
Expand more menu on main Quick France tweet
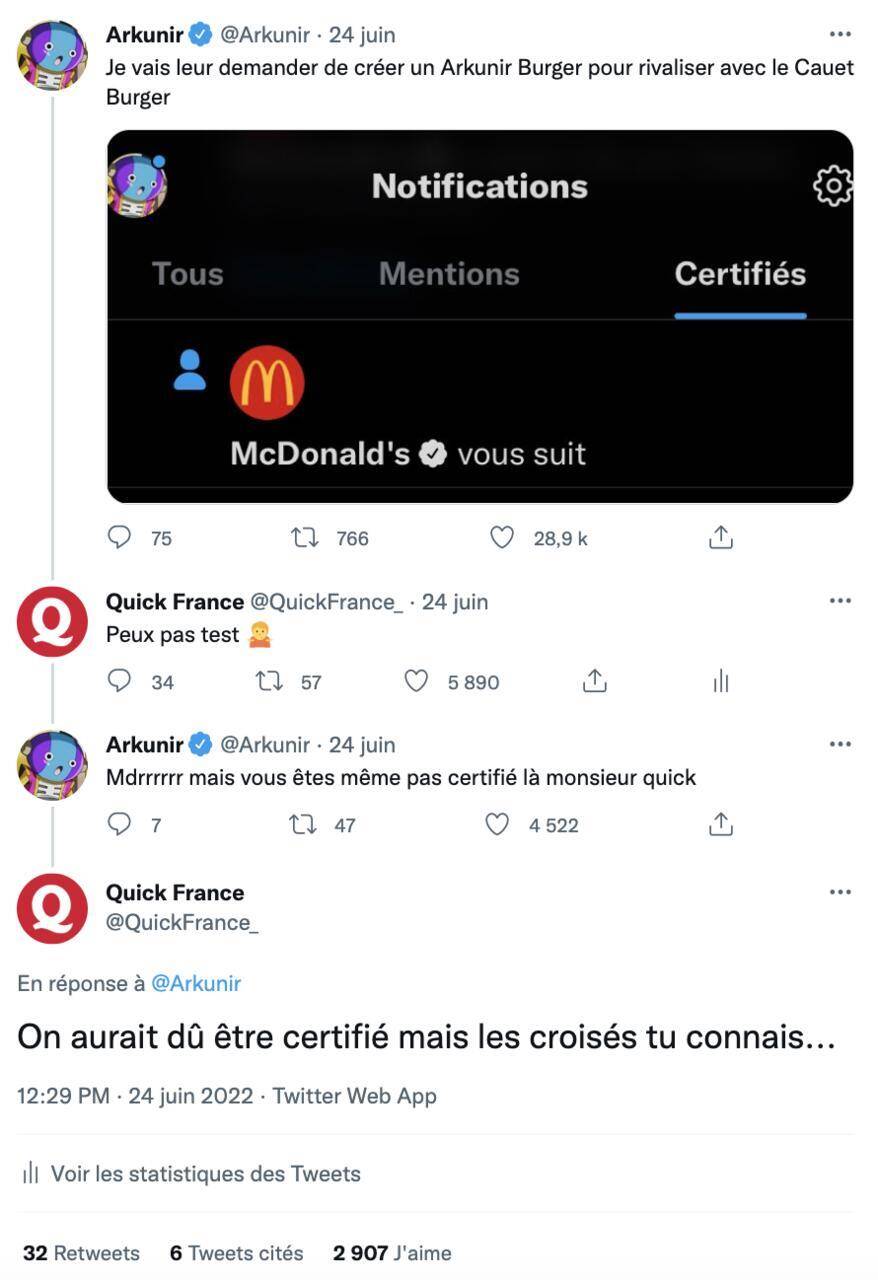[x=840, y=892]
